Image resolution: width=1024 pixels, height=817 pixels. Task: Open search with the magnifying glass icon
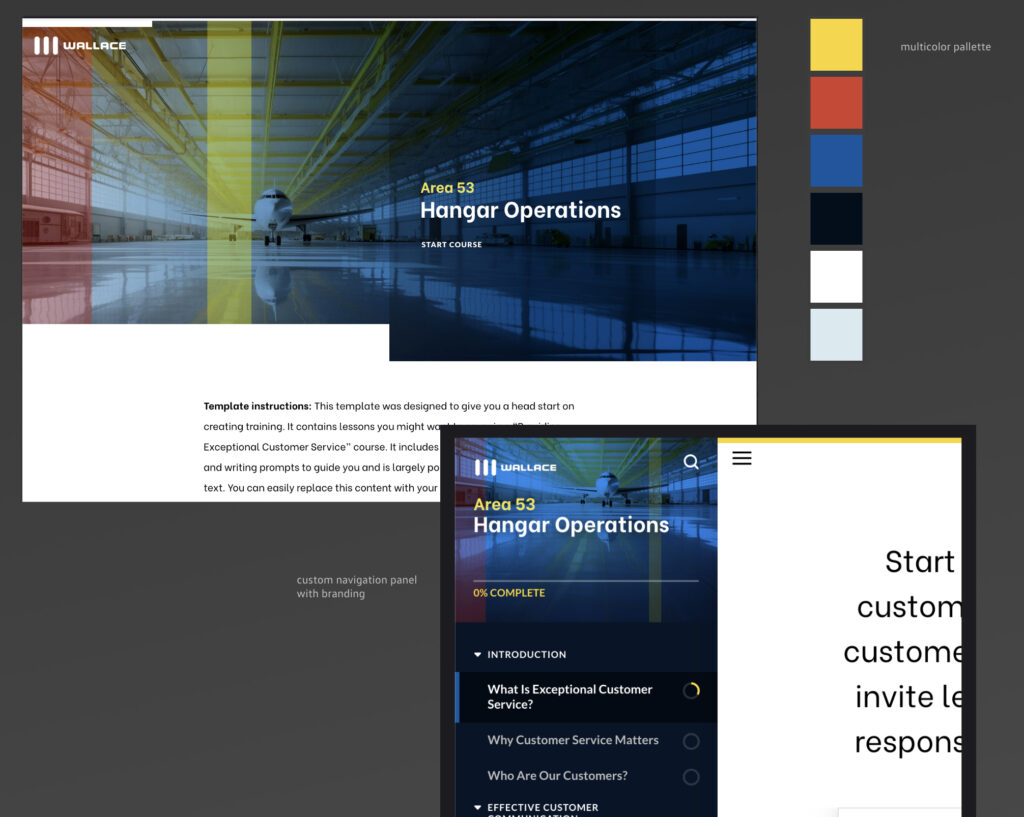click(691, 462)
